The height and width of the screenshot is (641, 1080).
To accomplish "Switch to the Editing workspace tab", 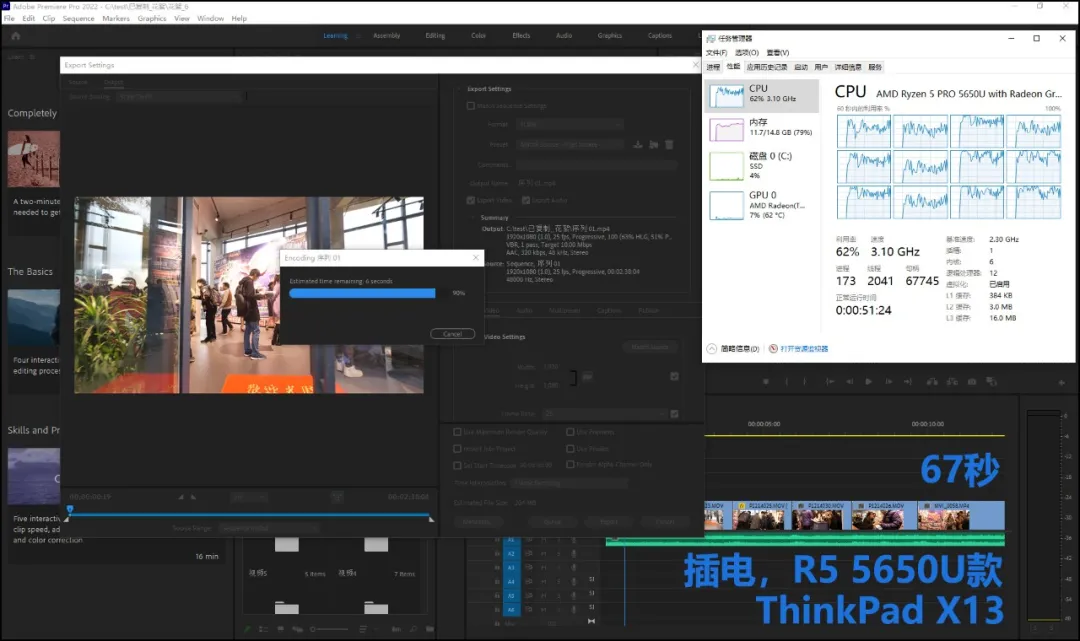I will [x=435, y=36].
